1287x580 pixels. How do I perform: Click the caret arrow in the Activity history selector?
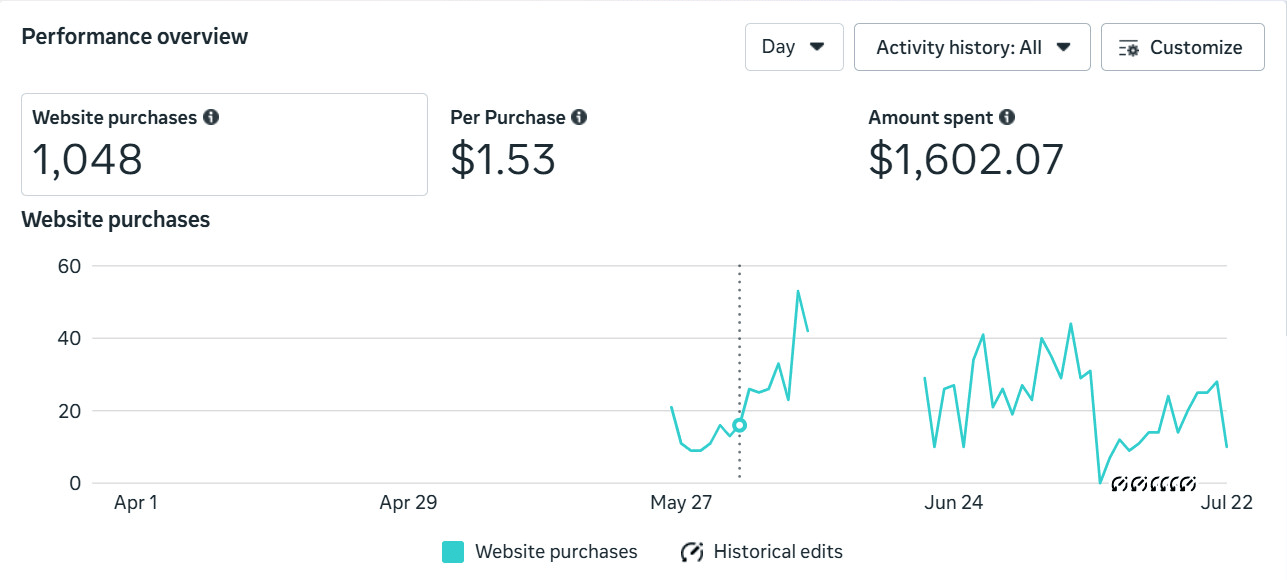(x=1063, y=47)
